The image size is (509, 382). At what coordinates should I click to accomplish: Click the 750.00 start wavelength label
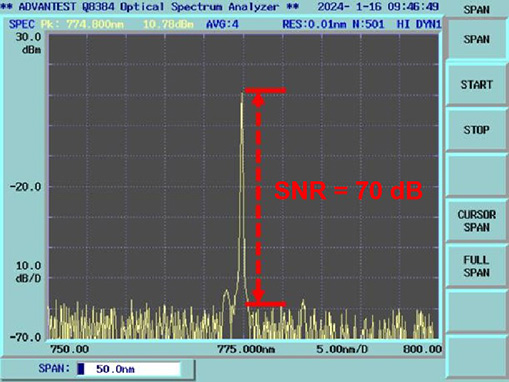(69, 349)
